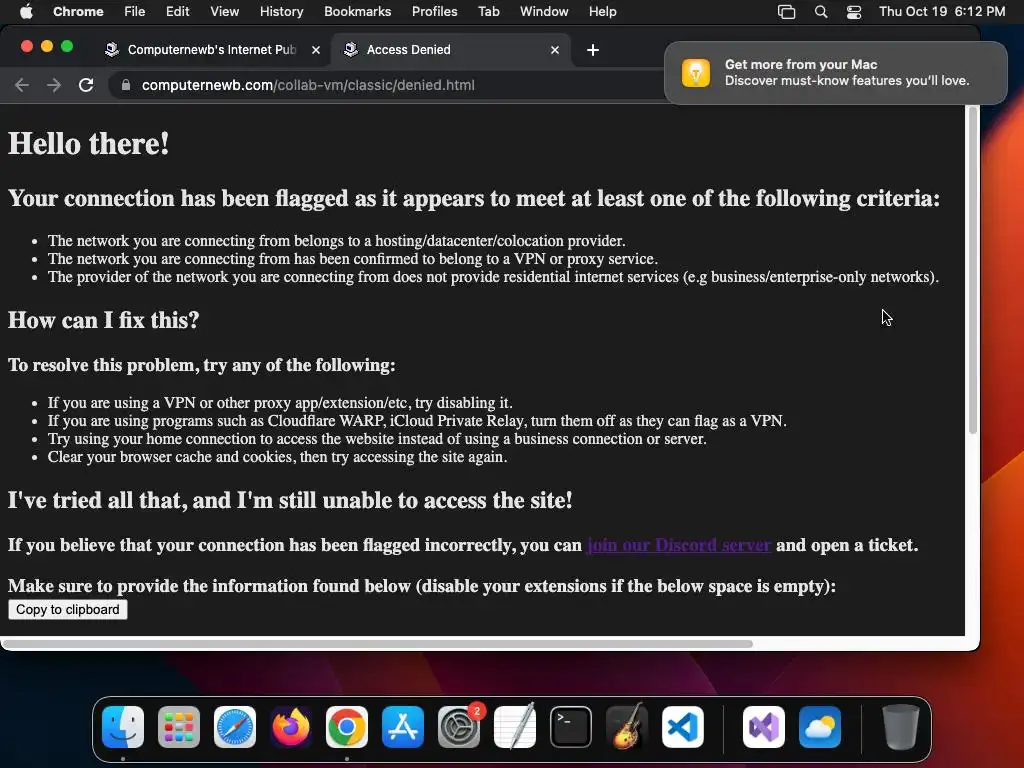Open the Bookmarks menu
Image resolution: width=1024 pixels, height=768 pixels.
(357, 11)
